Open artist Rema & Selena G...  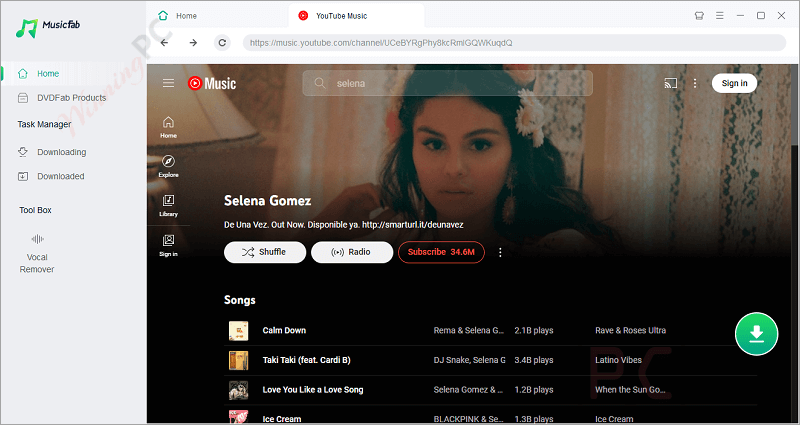(469, 331)
